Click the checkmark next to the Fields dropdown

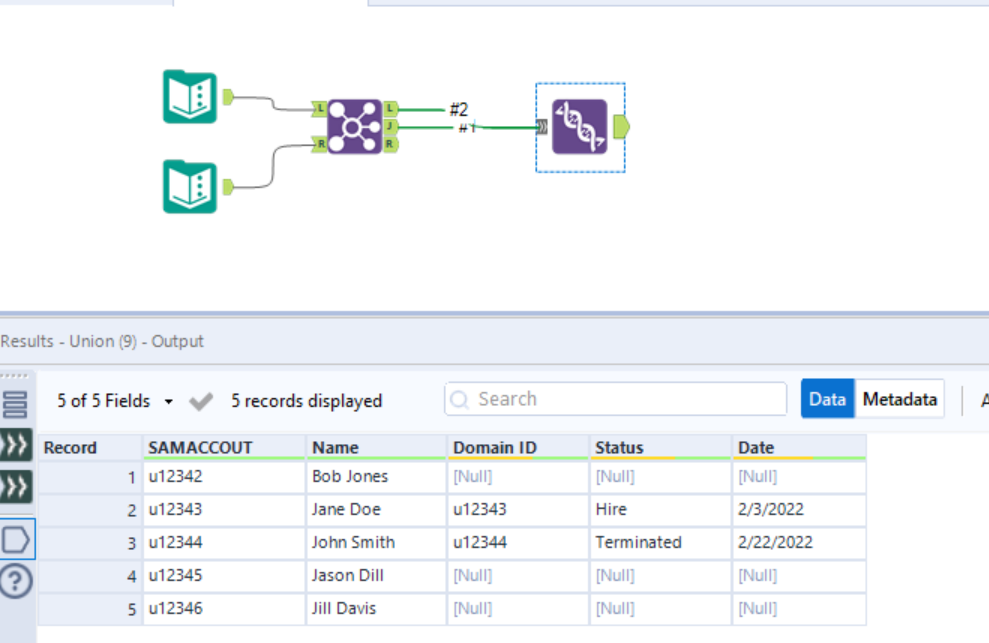click(x=200, y=400)
